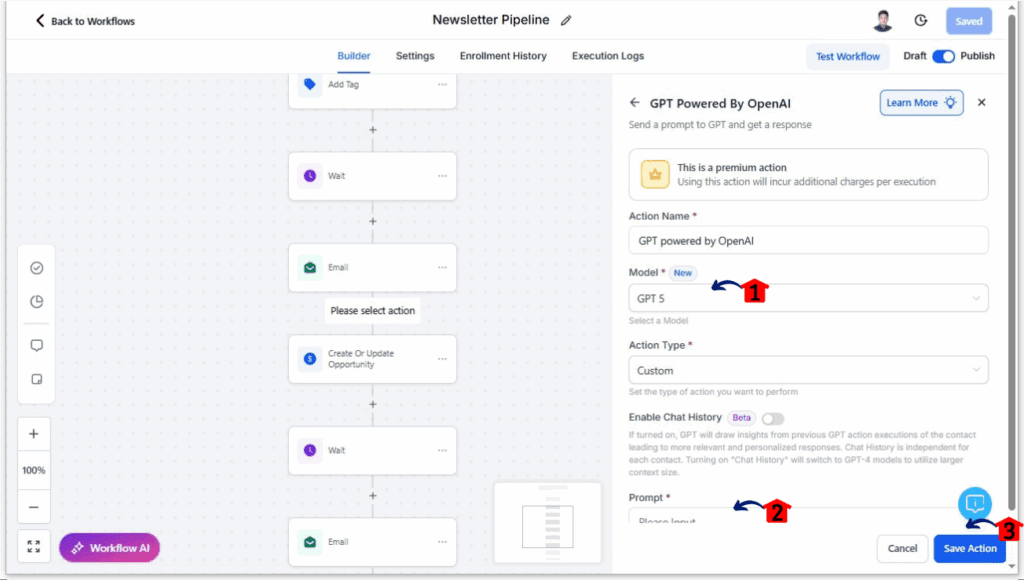Add a step below Create Or Update Opportunity
This screenshot has width=1024, height=581.
(x=373, y=404)
